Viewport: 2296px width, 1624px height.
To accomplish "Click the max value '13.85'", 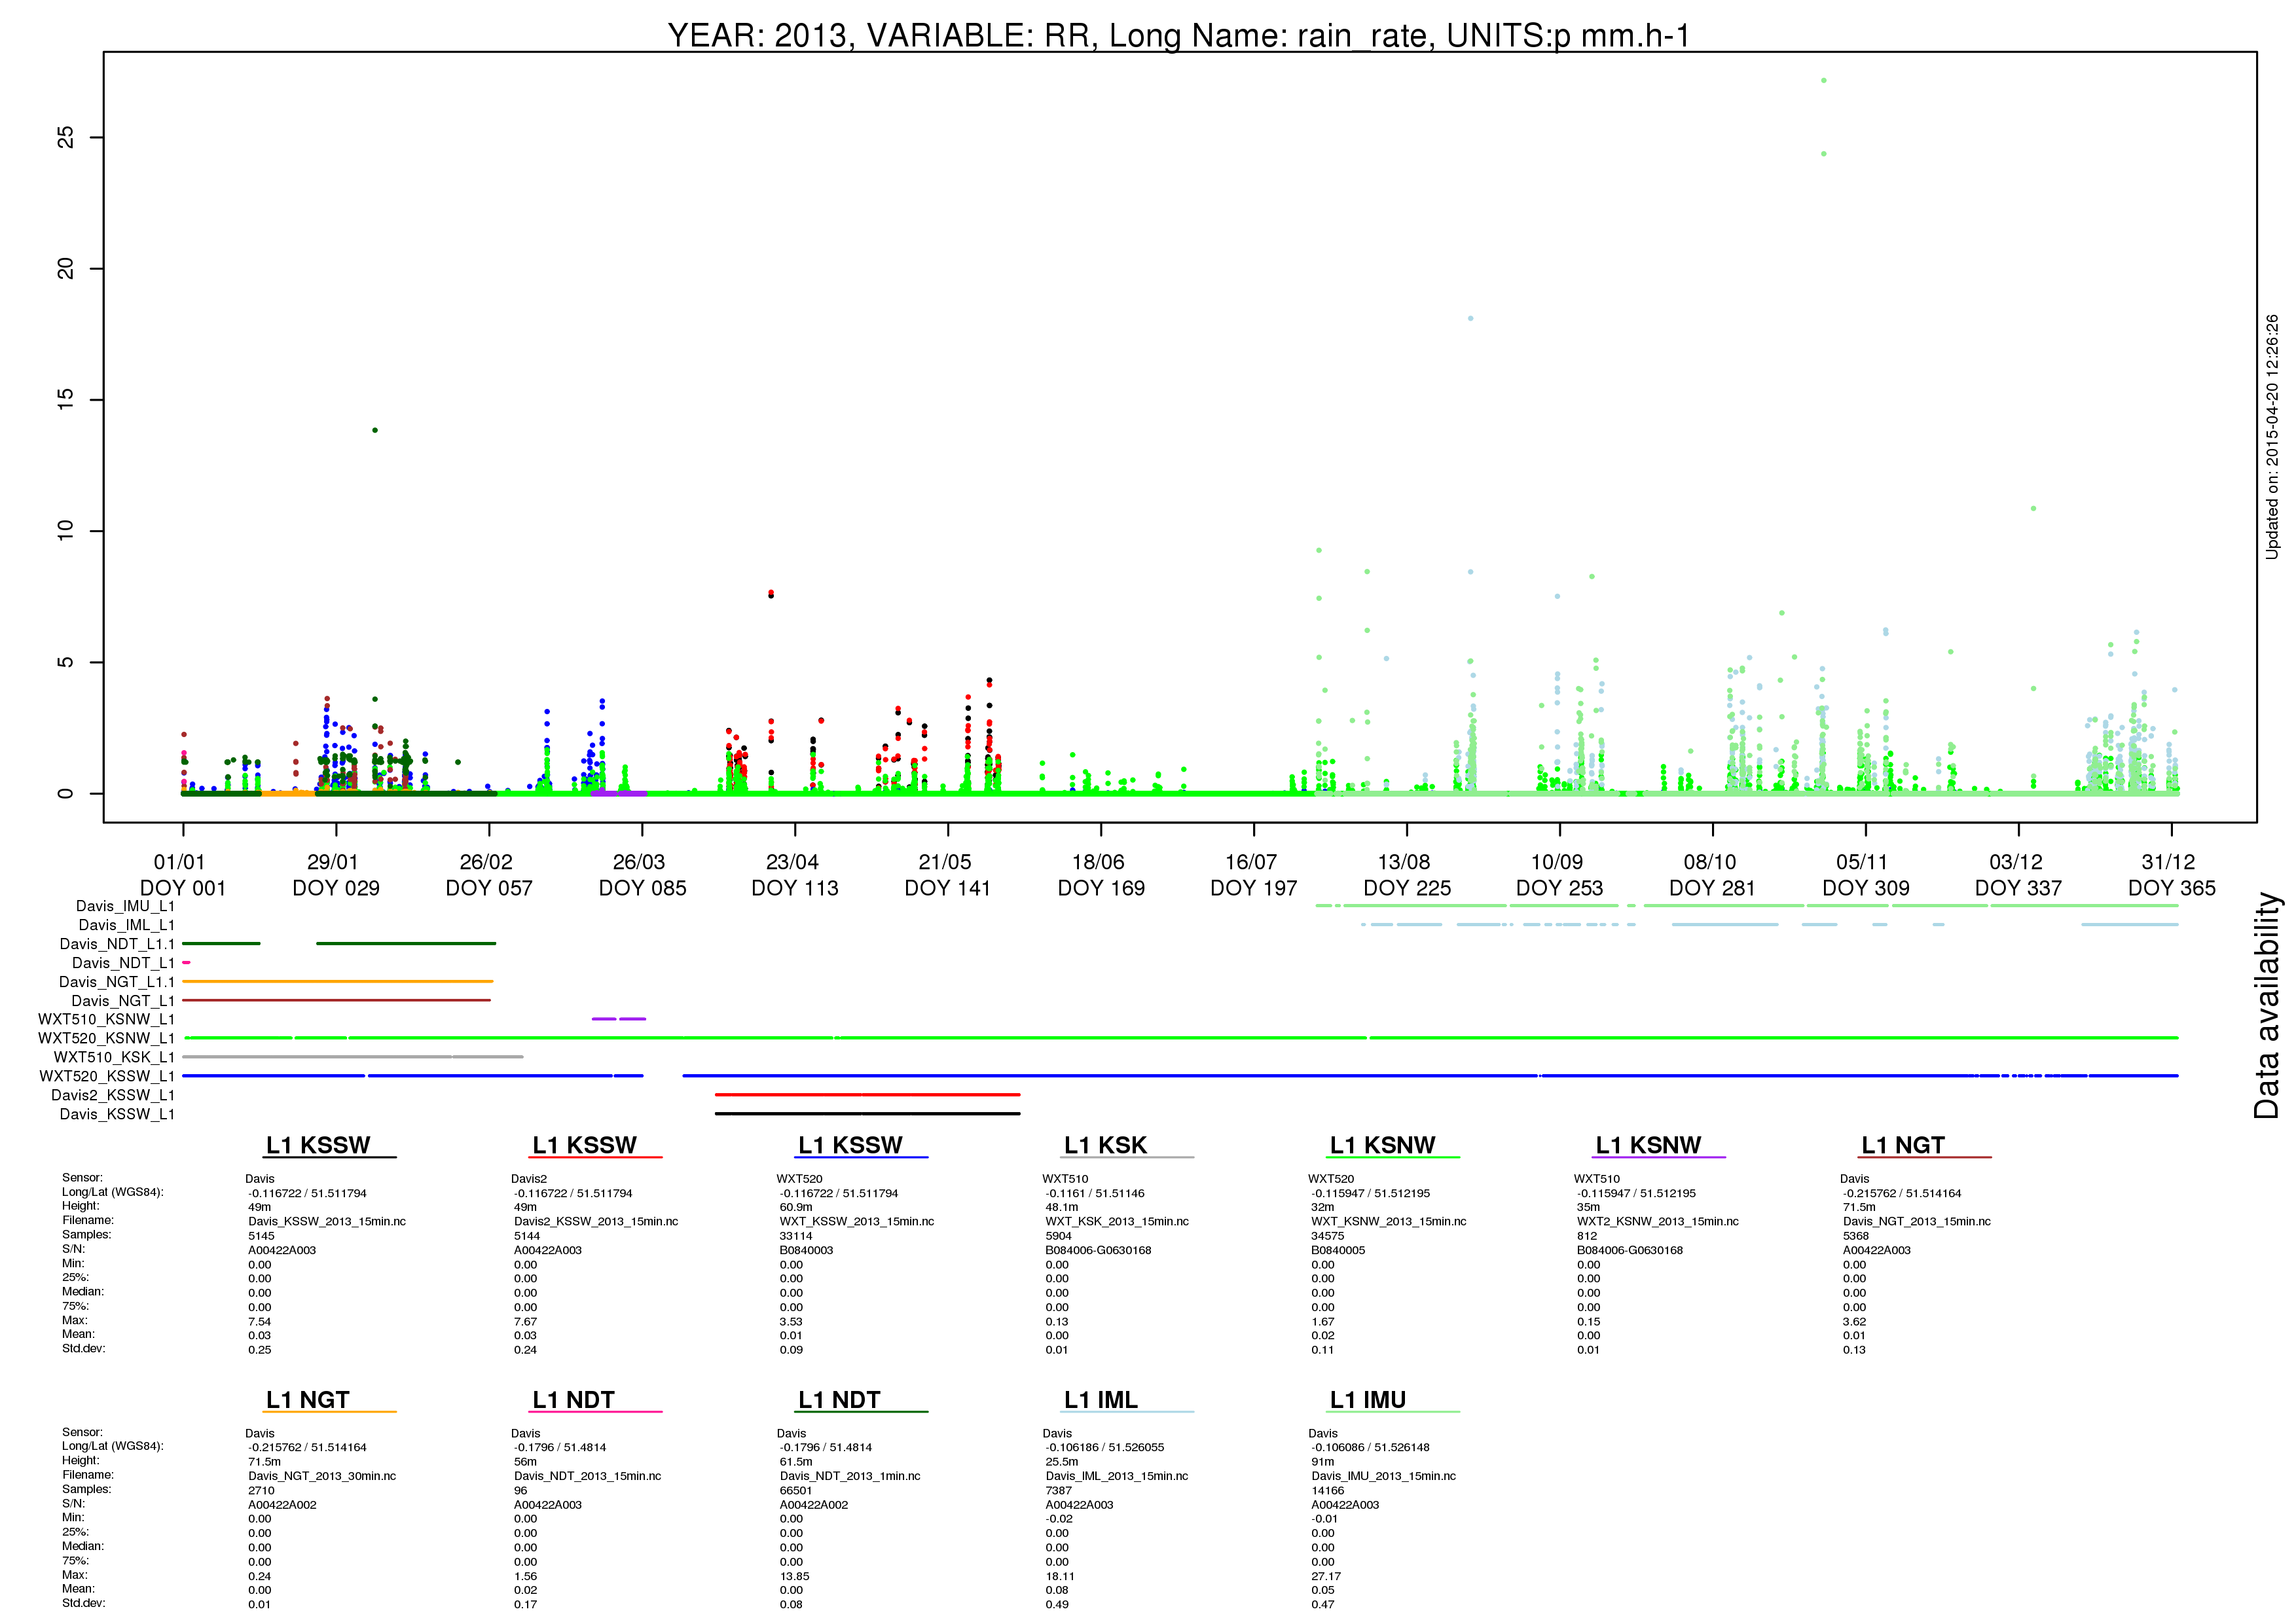I will pyautogui.click(x=795, y=1576).
